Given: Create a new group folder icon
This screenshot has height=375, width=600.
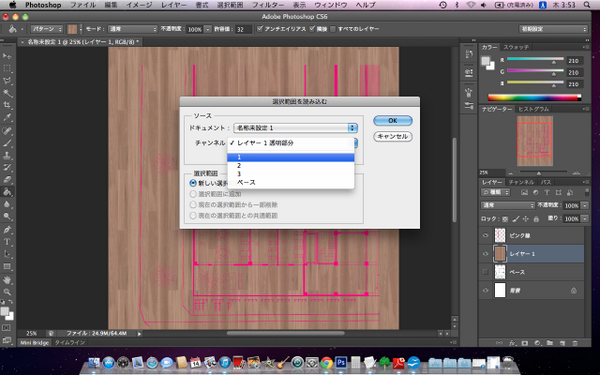Looking at the screenshot, I should click(x=550, y=343).
